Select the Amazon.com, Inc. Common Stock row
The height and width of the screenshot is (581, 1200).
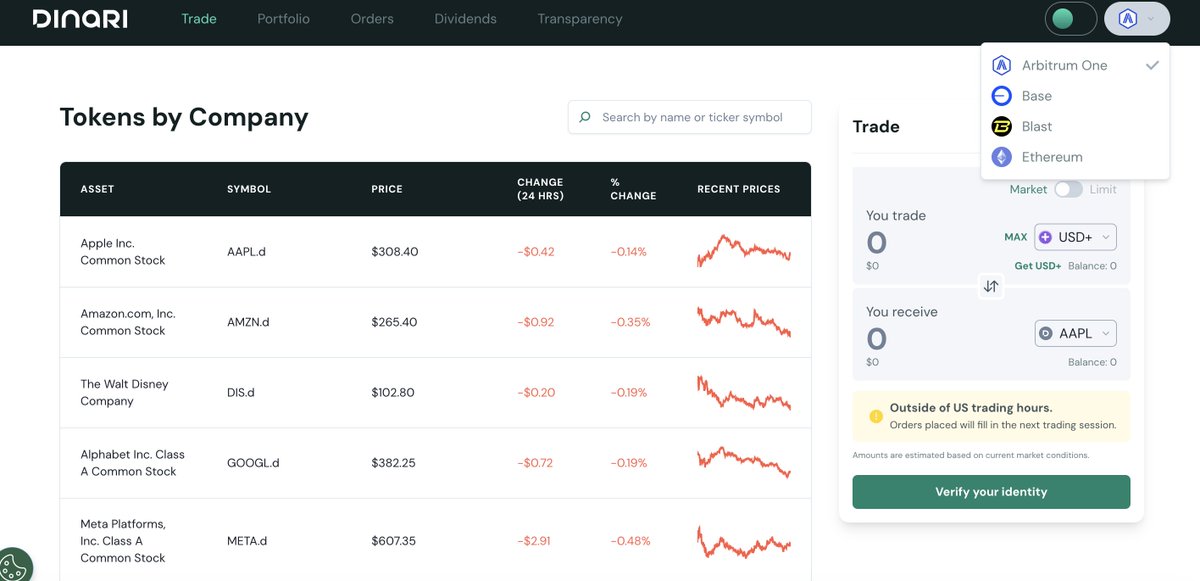pos(435,323)
